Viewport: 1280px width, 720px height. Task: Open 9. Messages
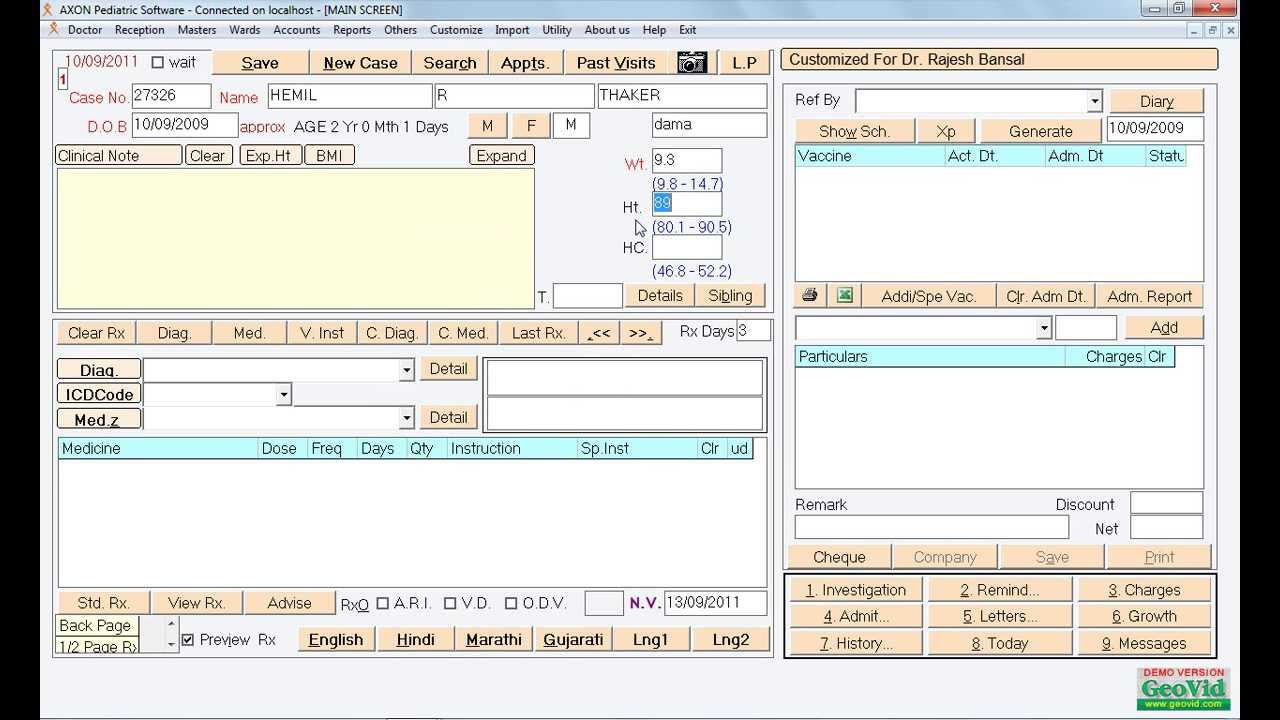click(x=1144, y=643)
